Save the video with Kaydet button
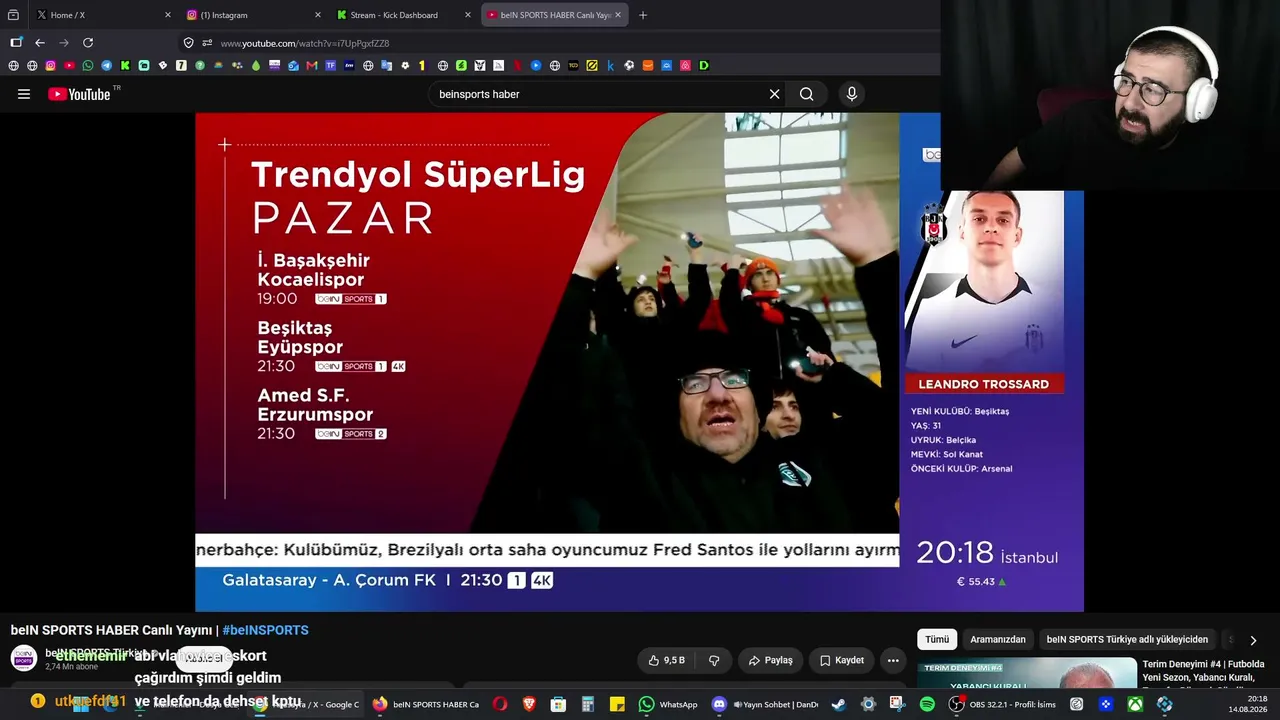This screenshot has height=720, width=1280. tap(841, 660)
